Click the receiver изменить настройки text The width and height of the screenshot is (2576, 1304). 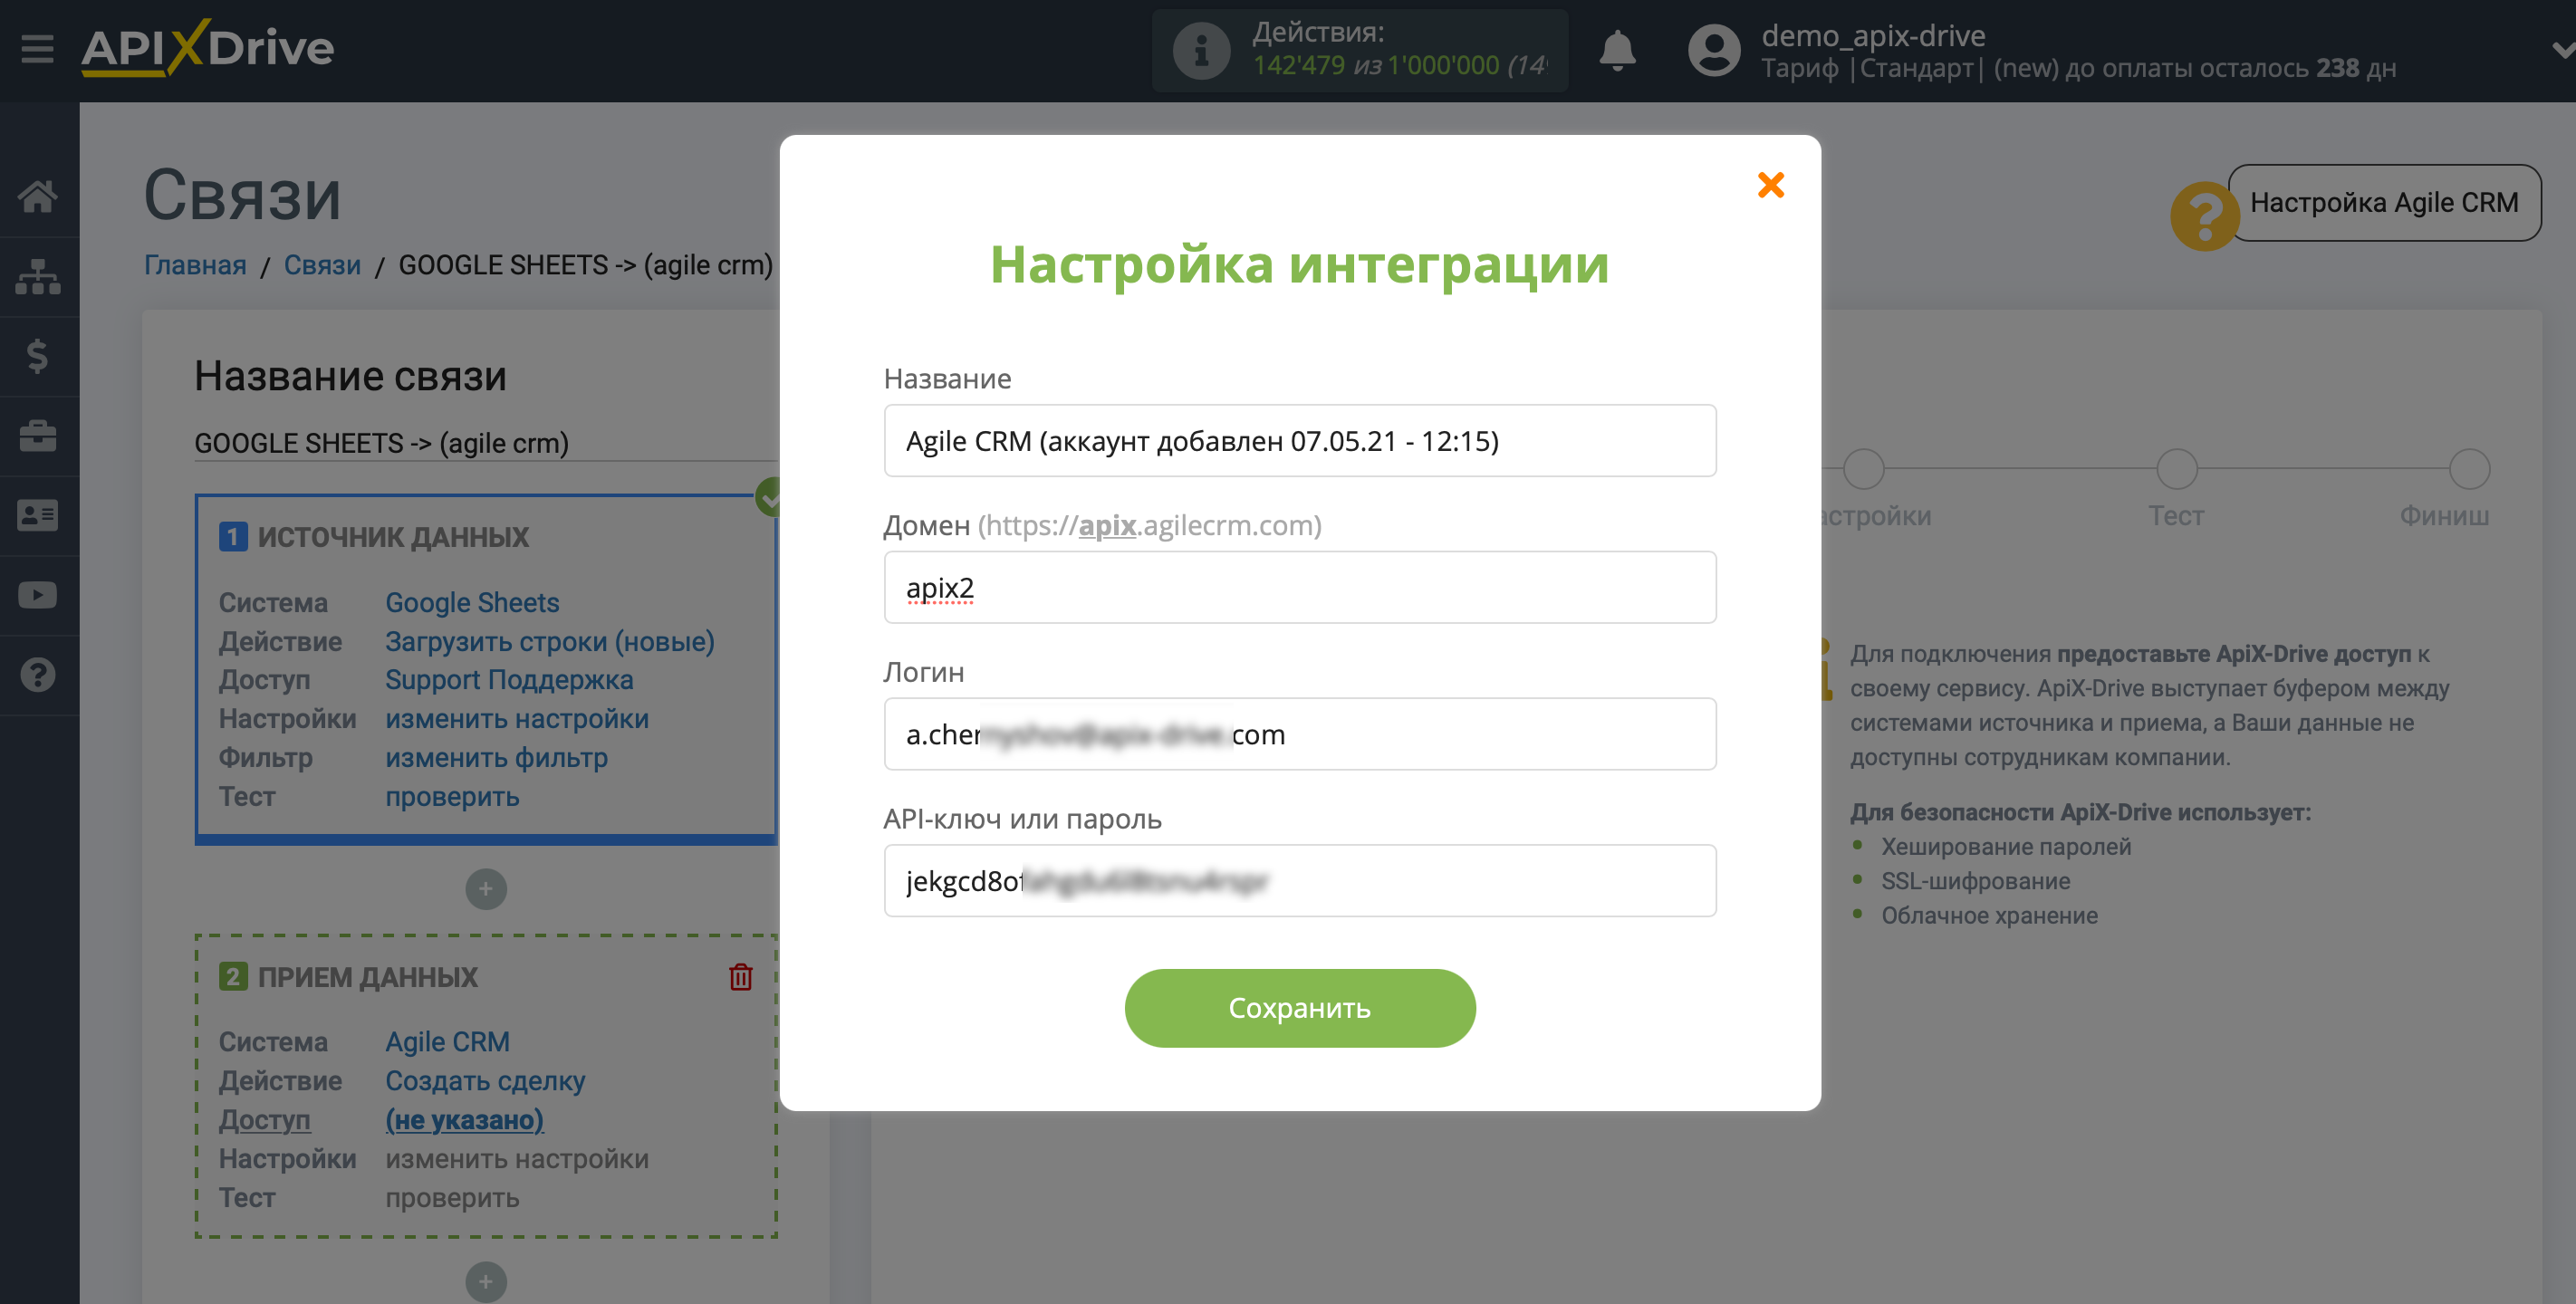point(517,1159)
